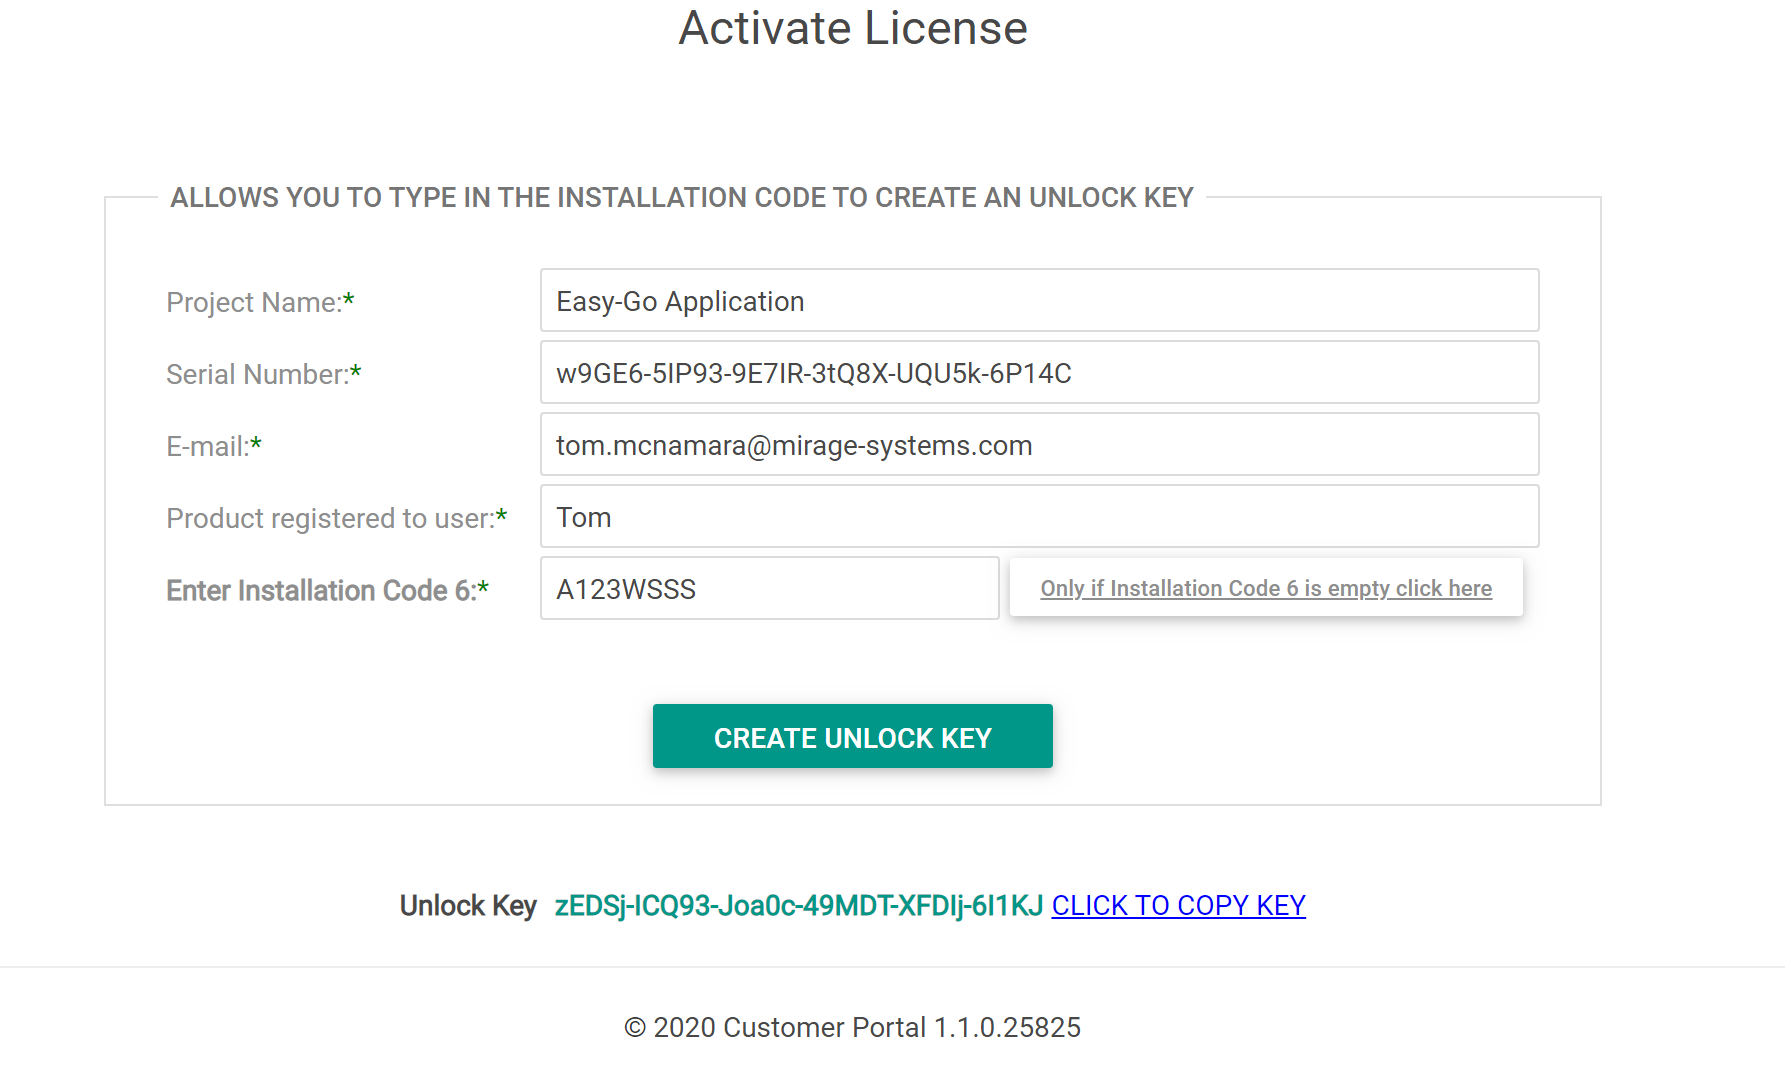Select the Product registered to user field
The image size is (1785, 1089).
[x=1039, y=517]
